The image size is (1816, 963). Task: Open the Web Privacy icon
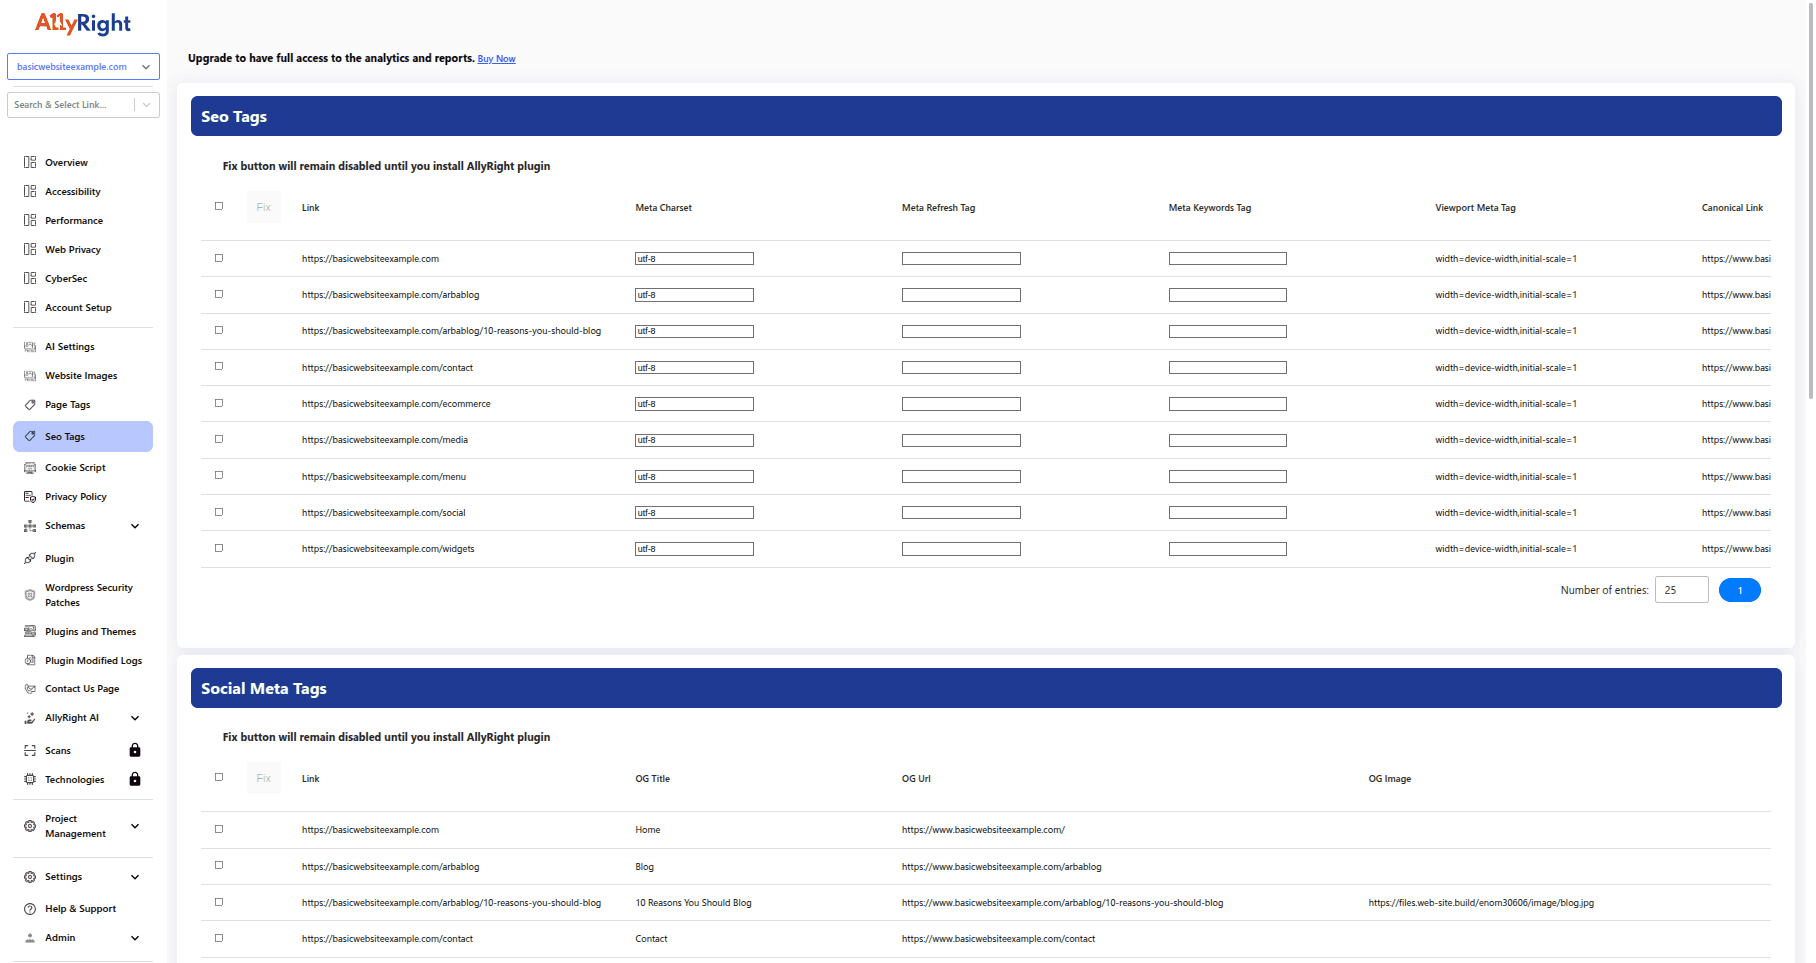30,249
